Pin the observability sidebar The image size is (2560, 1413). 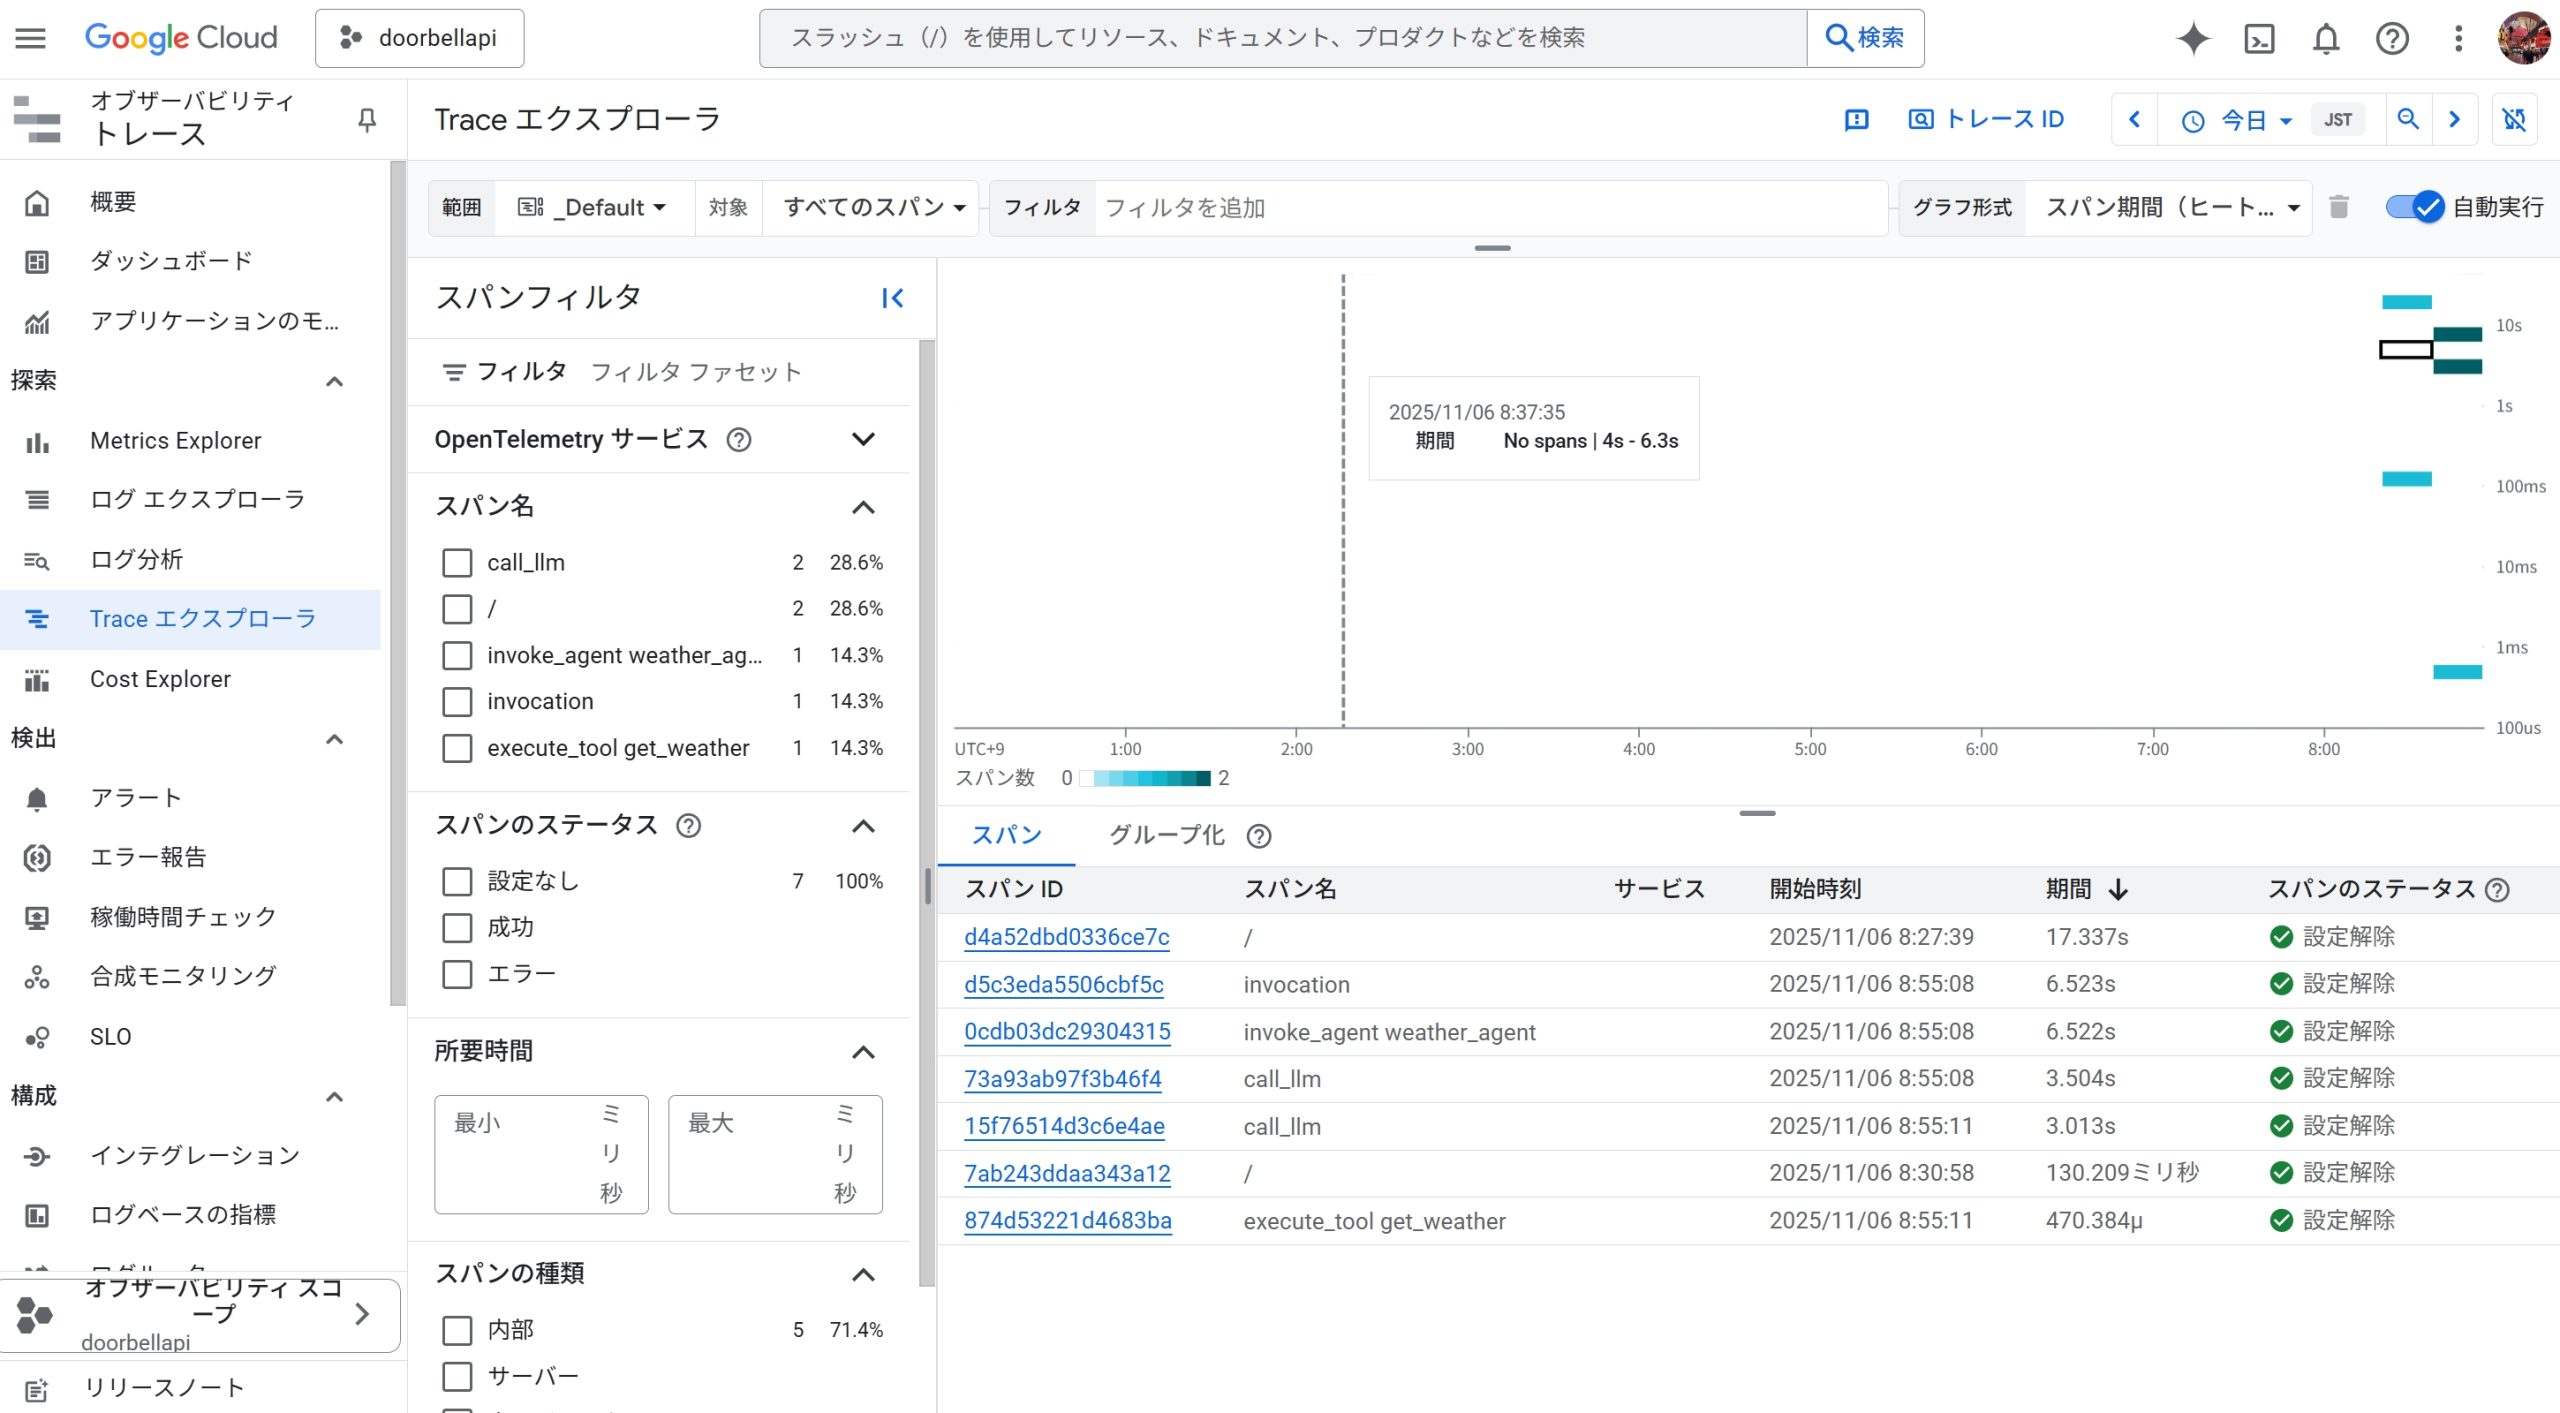(367, 120)
